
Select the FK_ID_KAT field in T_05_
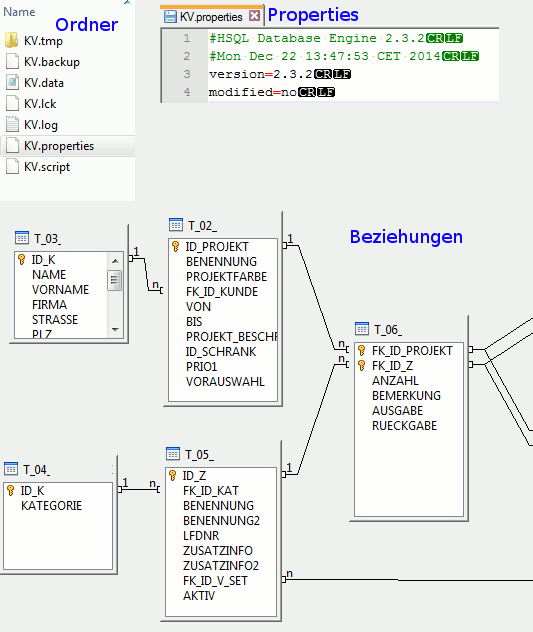pos(210,491)
